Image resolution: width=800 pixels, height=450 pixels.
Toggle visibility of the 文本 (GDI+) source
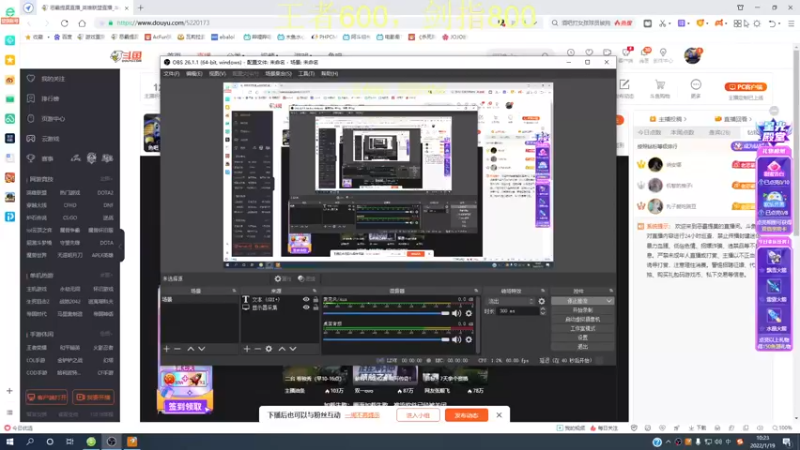(x=306, y=299)
